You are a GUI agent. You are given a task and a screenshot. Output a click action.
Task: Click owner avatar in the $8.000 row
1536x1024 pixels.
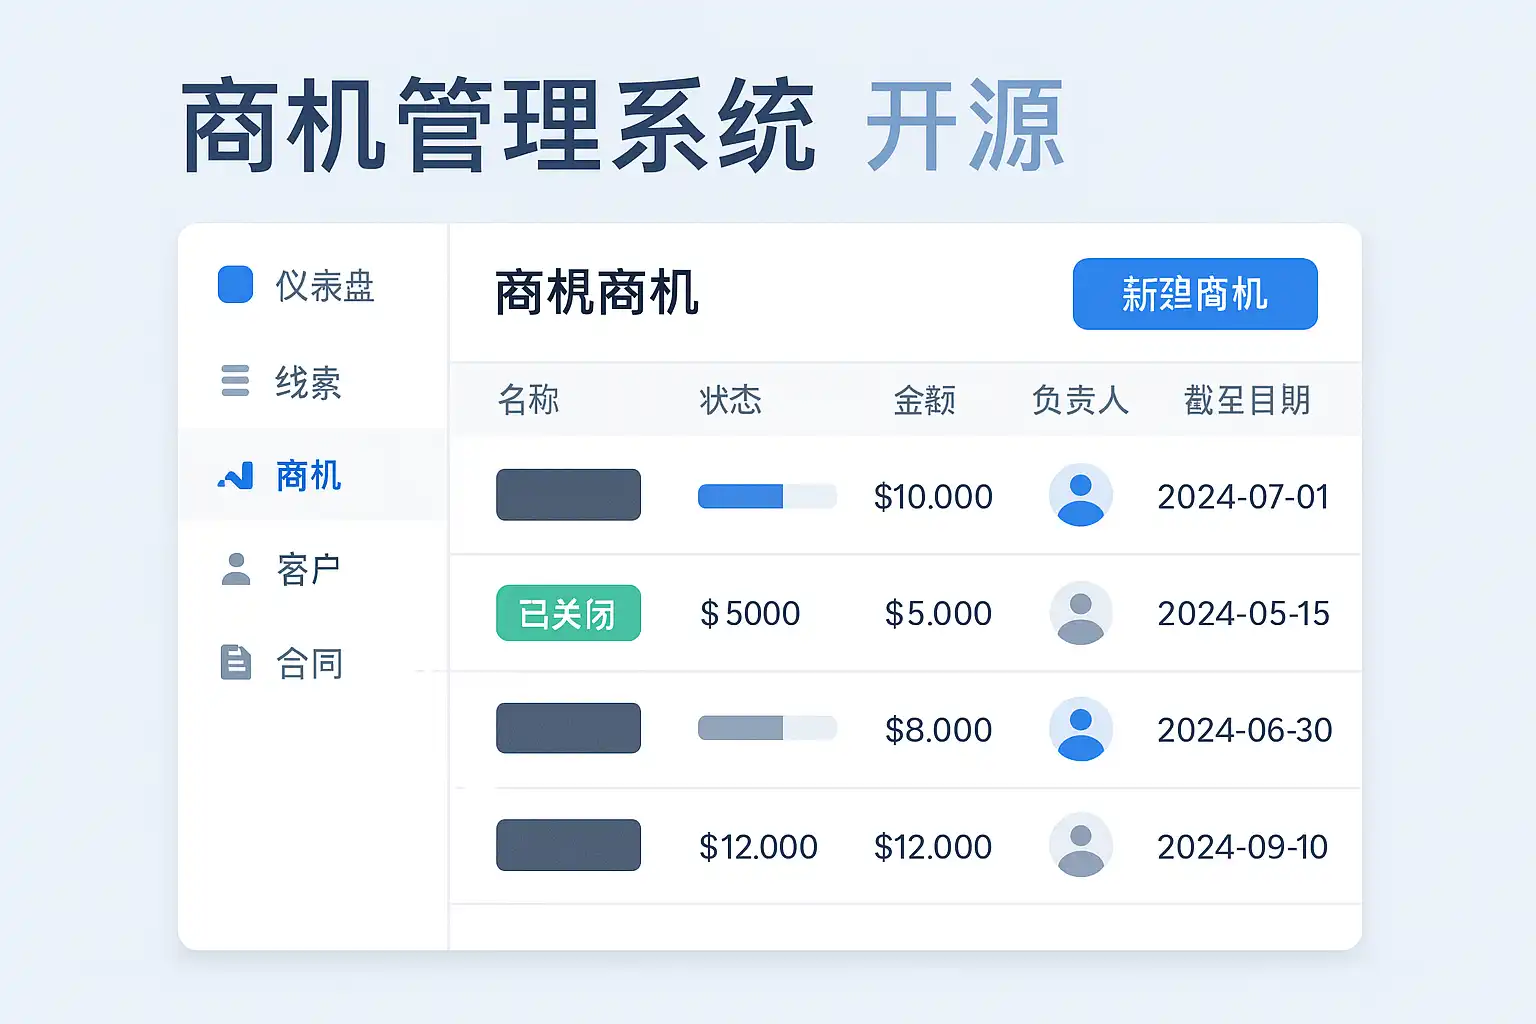[x=1080, y=729]
